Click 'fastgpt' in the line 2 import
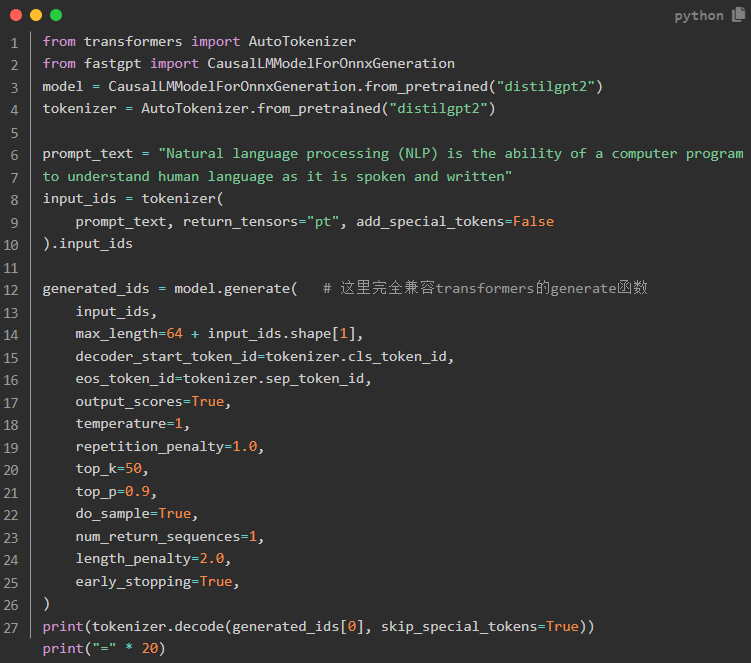The image size is (751, 663). [113, 64]
